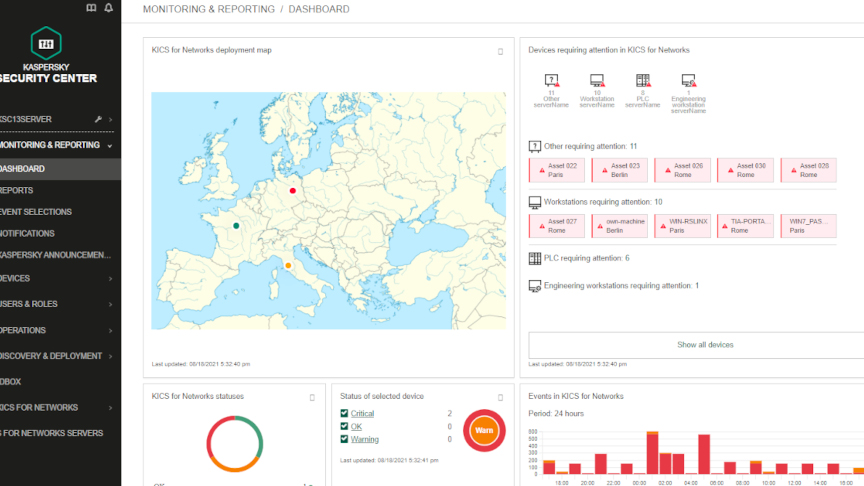Expand the Users & Roles chevron
This screenshot has height=486, width=864.
(110, 304)
